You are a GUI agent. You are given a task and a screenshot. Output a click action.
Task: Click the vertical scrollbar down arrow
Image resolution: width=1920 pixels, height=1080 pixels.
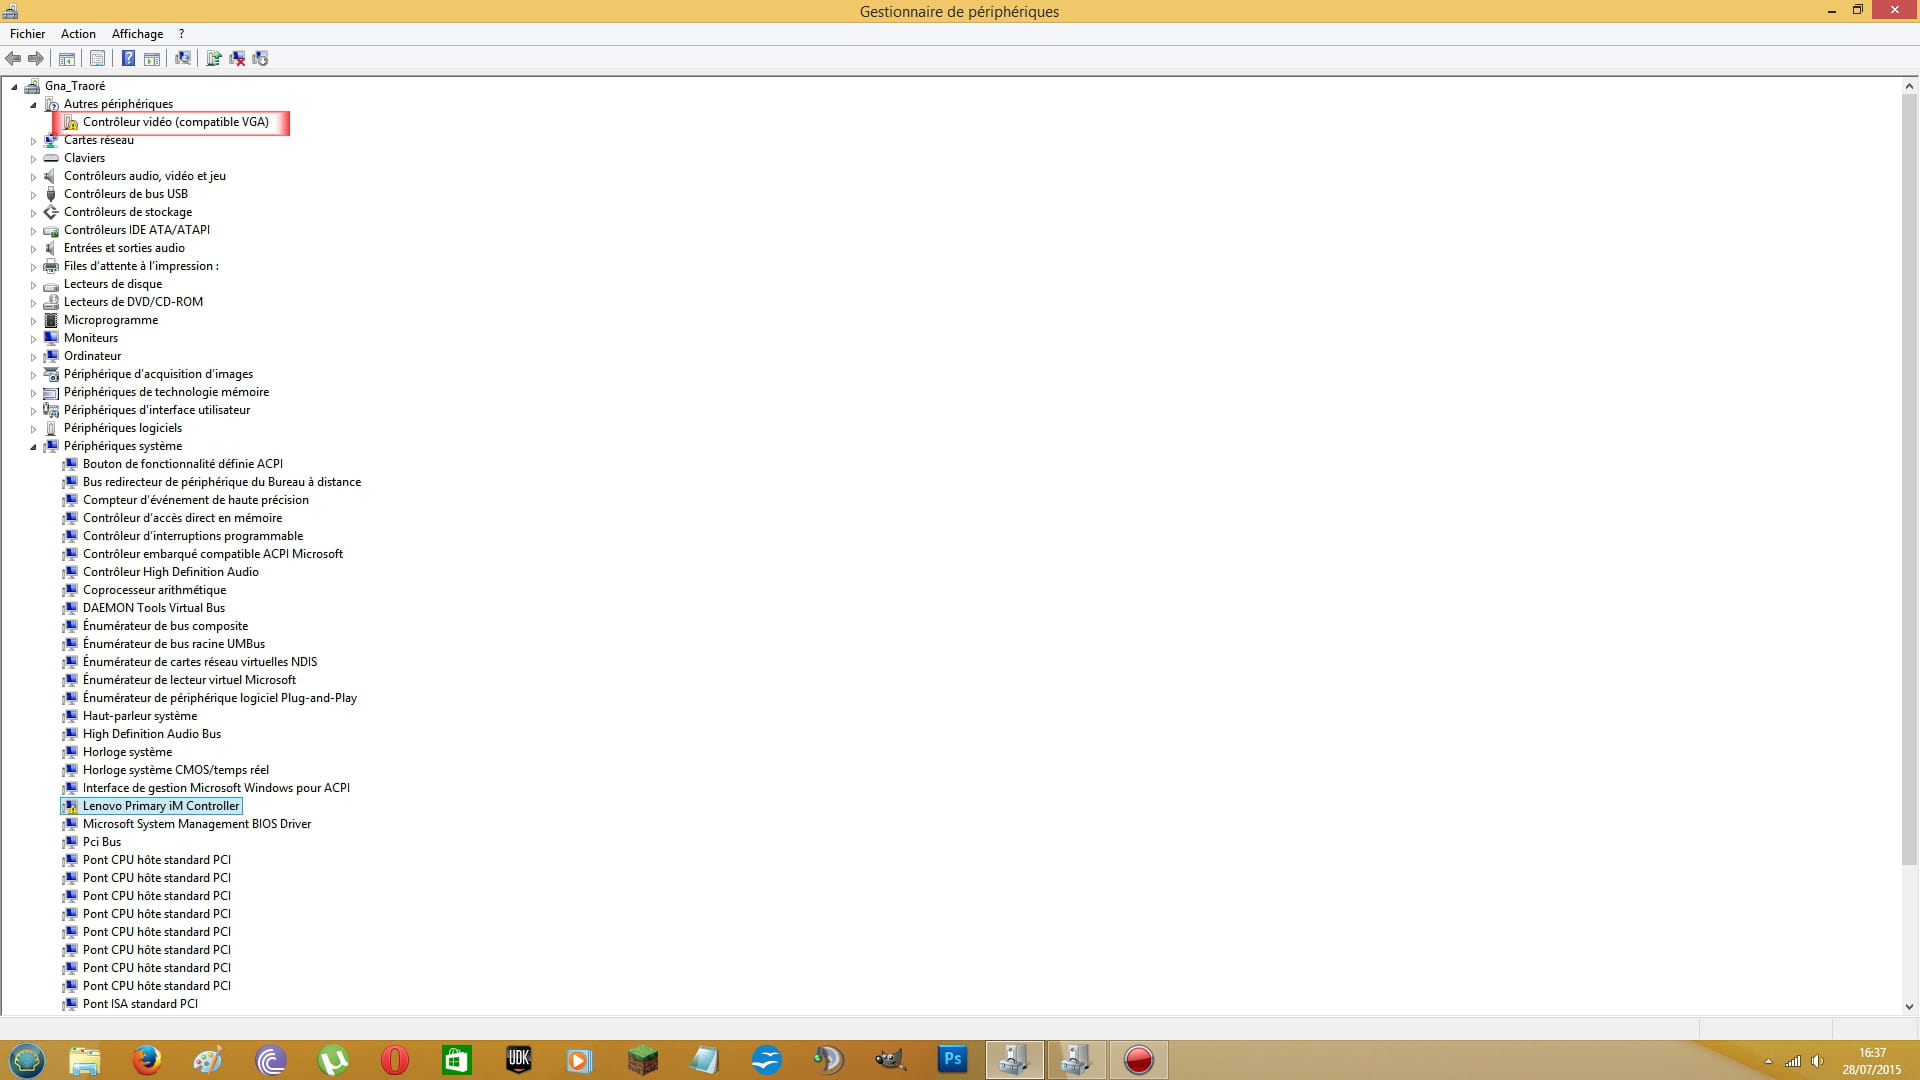1909,1007
